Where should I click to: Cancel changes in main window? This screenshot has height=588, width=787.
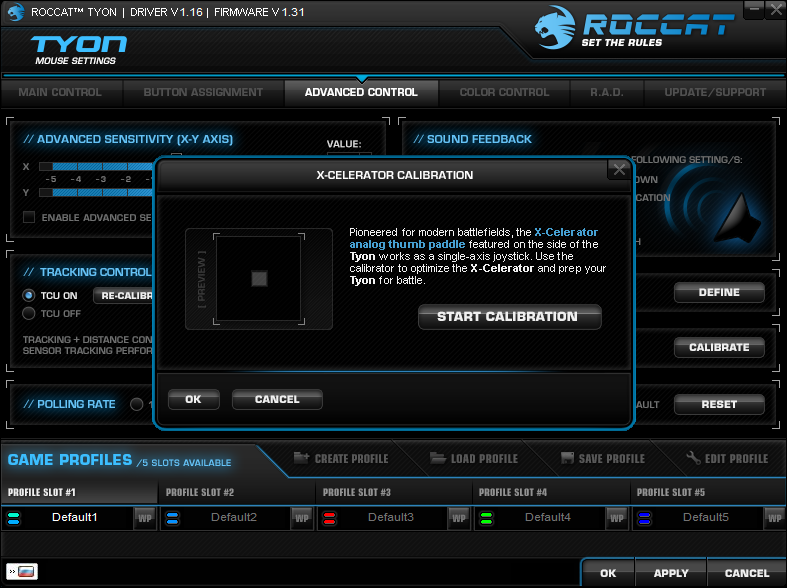point(747,573)
